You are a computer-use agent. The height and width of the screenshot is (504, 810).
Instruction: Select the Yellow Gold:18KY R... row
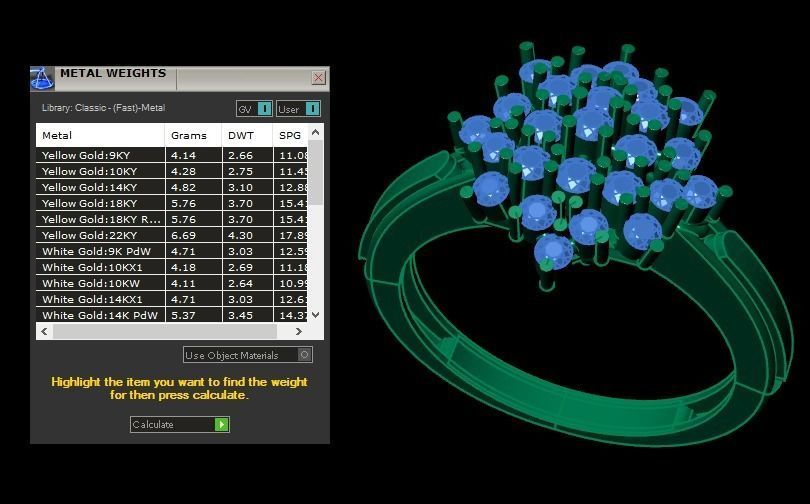(172, 219)
